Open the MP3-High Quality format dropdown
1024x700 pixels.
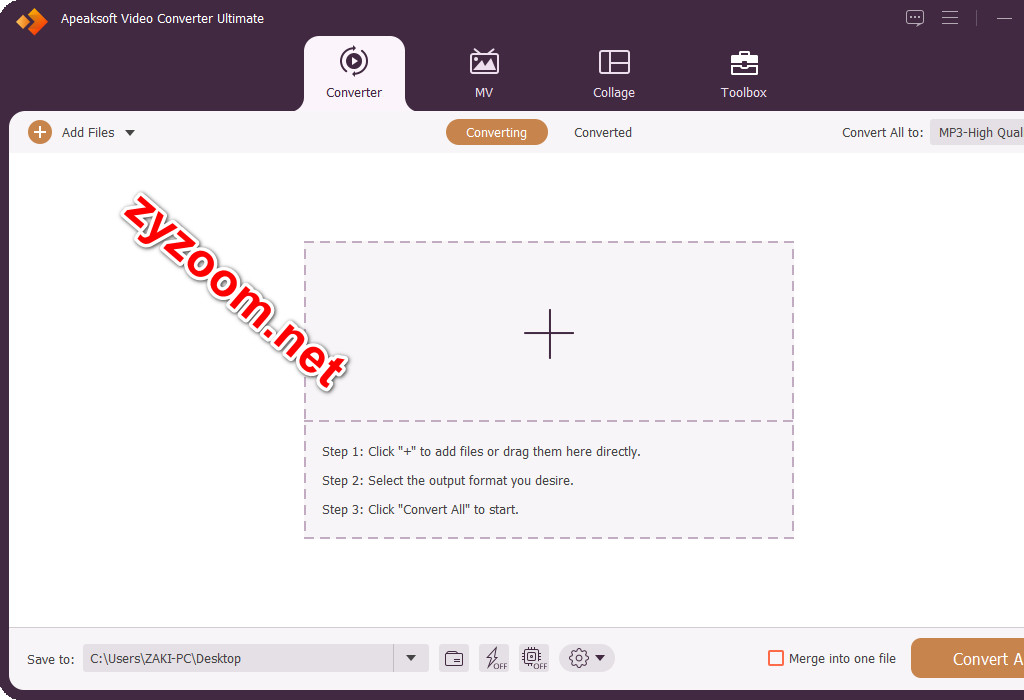(977, 133)
